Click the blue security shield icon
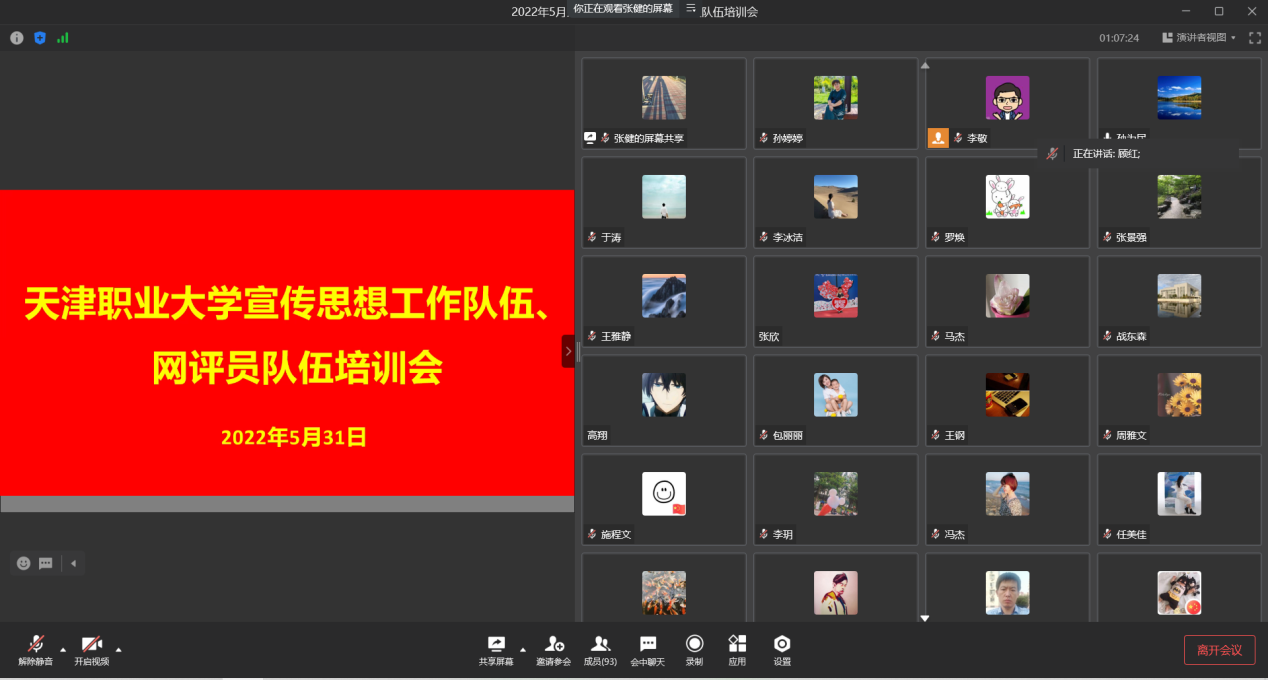The height and width of the screenshot is (680, 1268). (x=40, y=38)
